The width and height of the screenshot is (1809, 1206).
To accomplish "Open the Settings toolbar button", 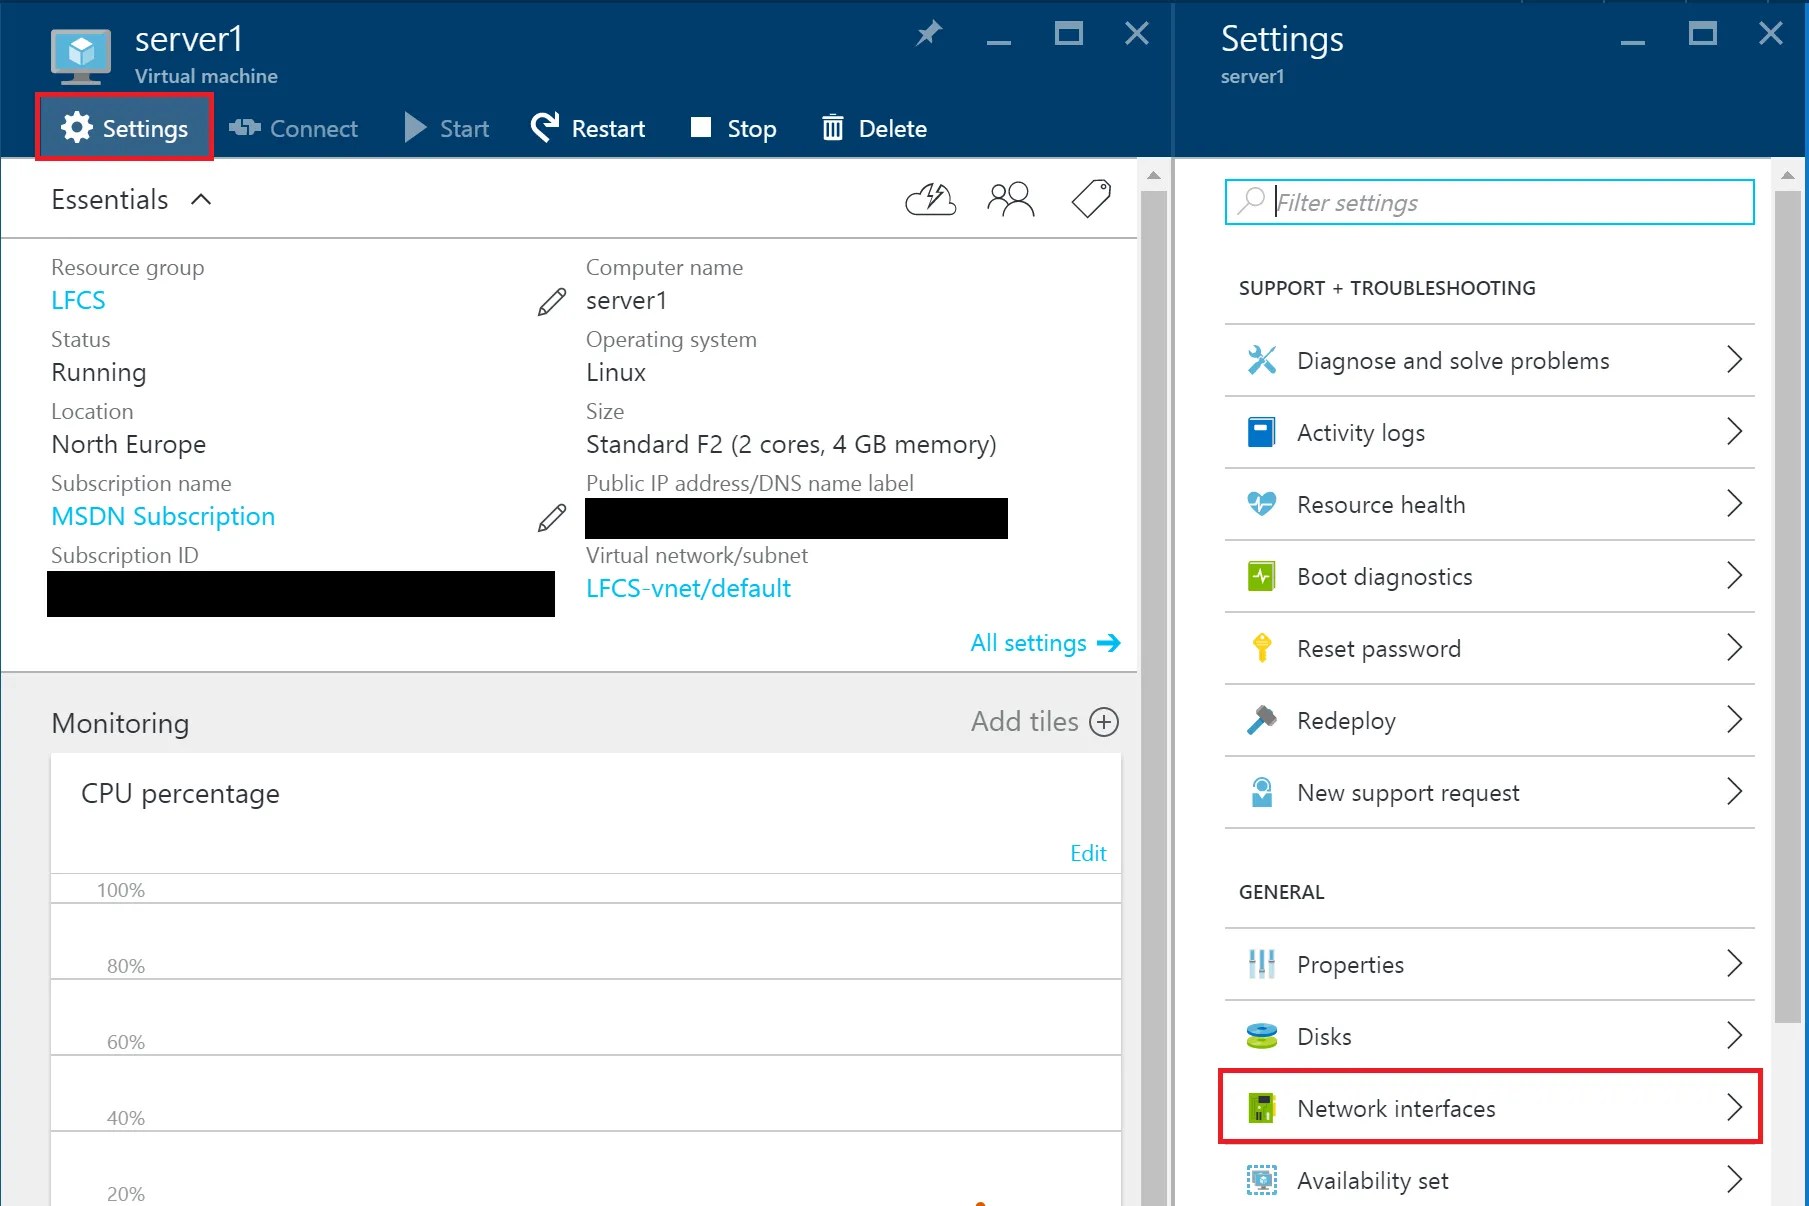I will click(124, 128).
